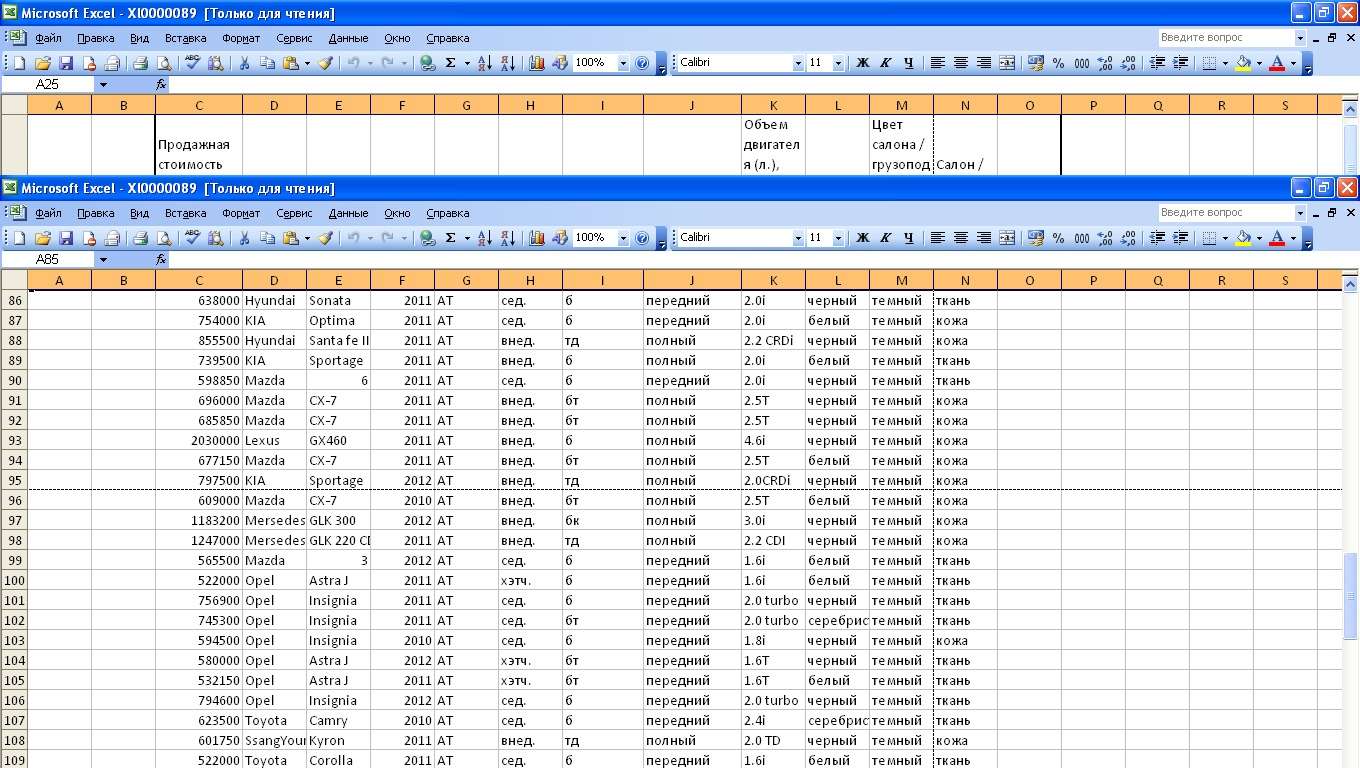Click Increase Decimal in front window
The image size is (1360, 768).
(1105, 238)
